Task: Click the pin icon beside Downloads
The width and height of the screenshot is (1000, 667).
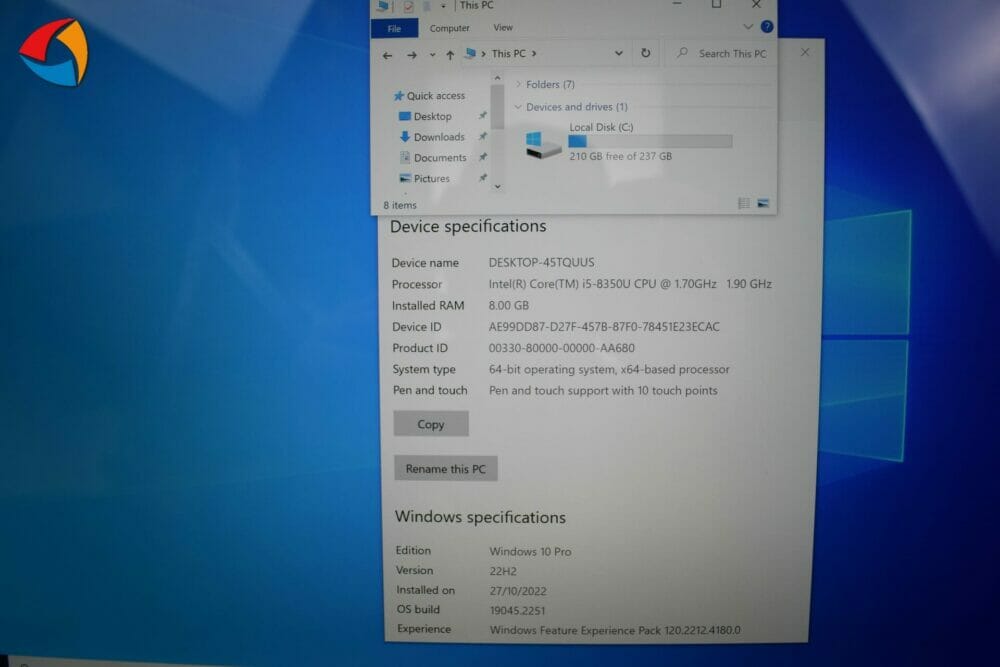Action: [x=483, y=136]
